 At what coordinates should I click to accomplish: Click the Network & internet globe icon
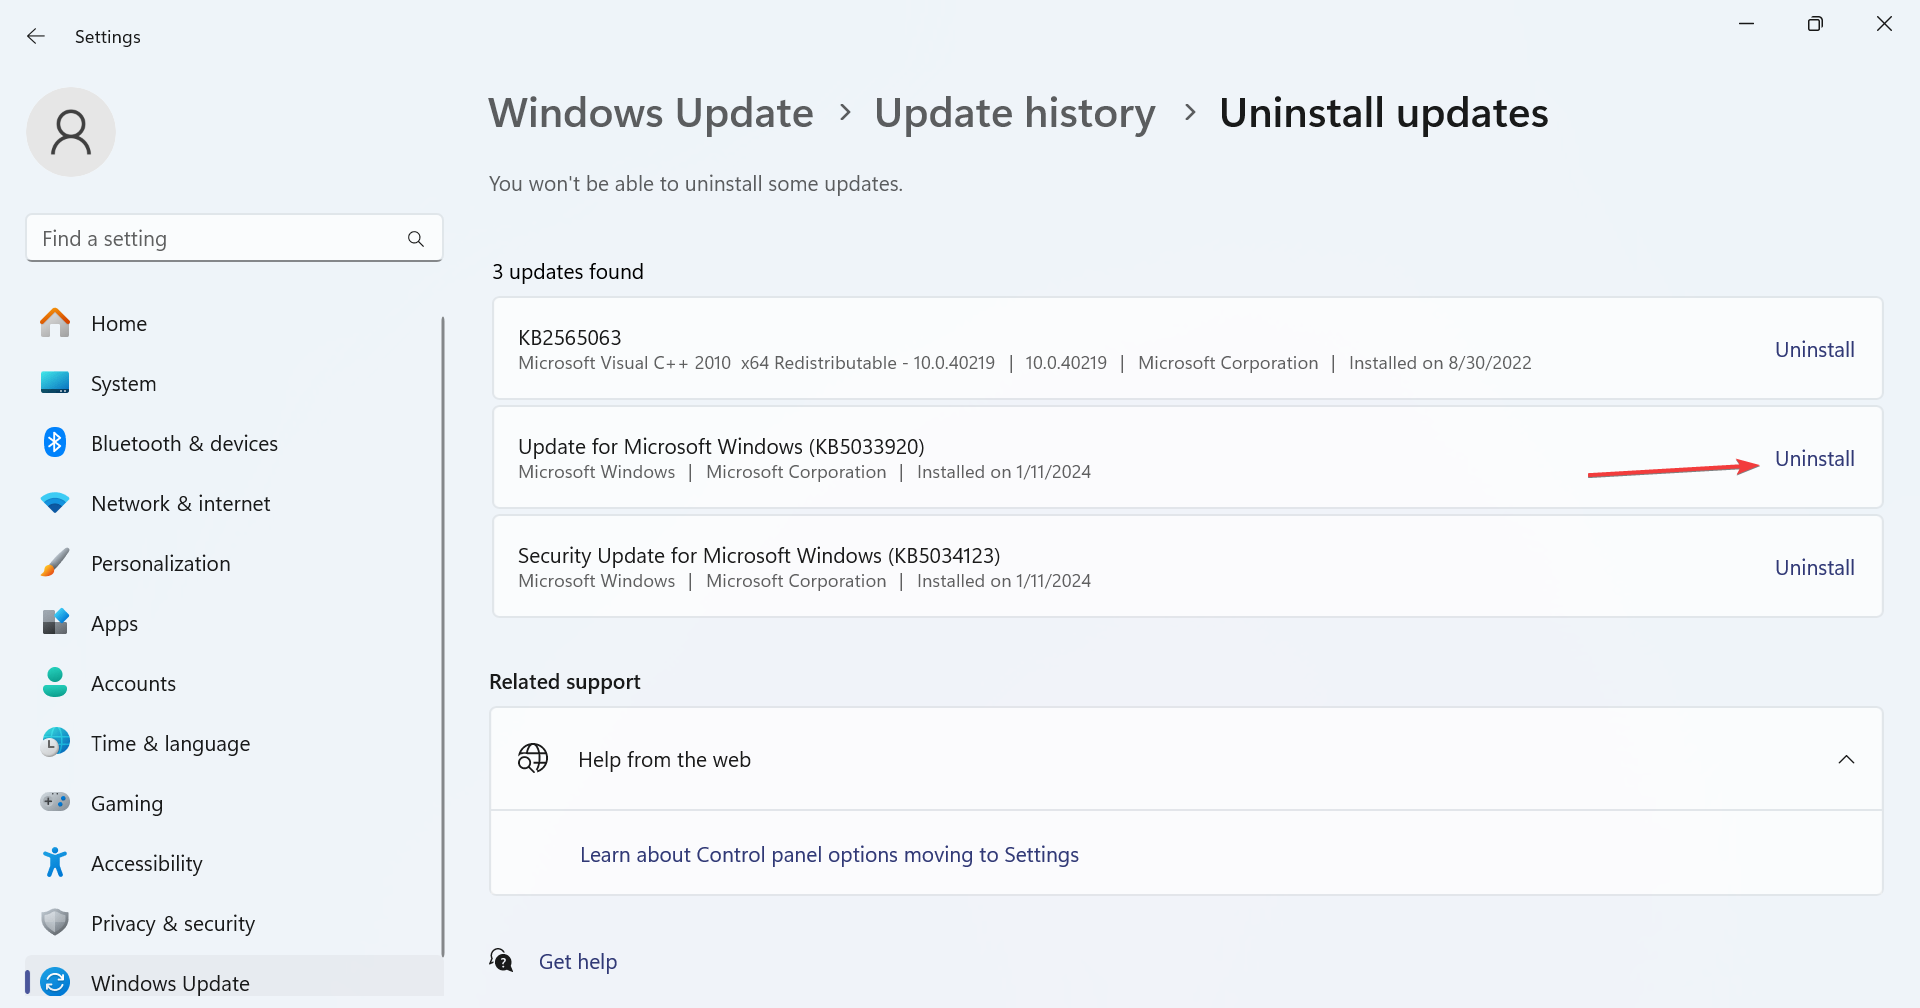55,503
